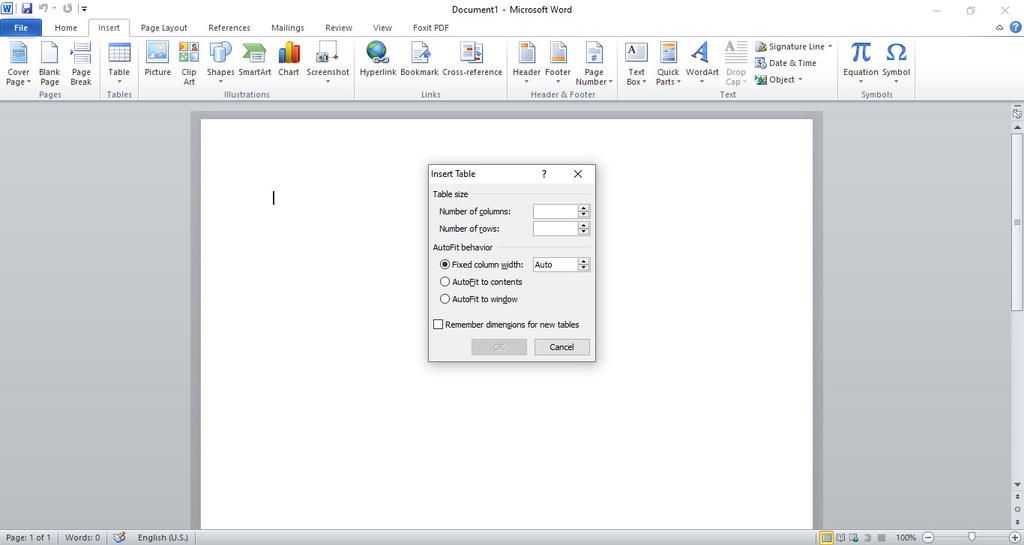The height and width of the screenshot is (545, 1024).
Task: Enable Remember dimensions for new tables
Action: pos(438,325)
